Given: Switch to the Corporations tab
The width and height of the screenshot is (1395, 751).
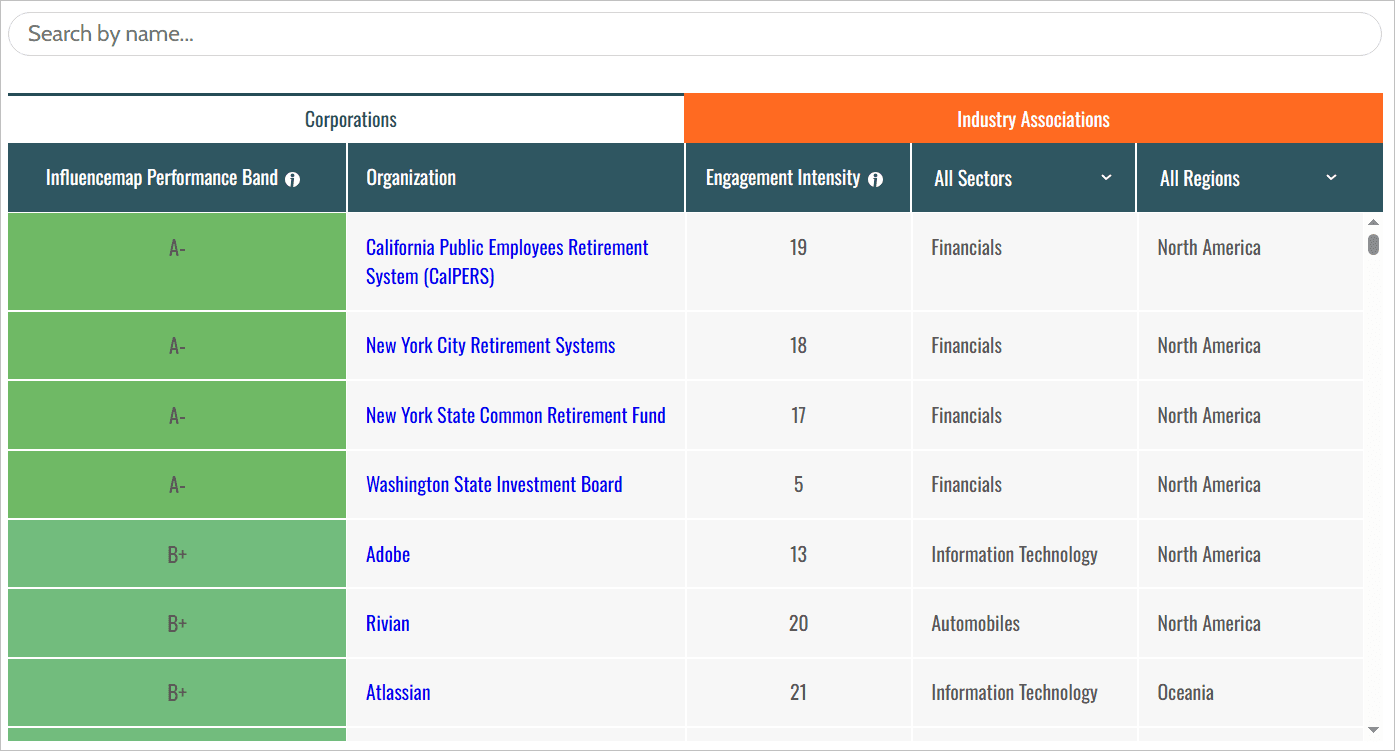Looking at the screenshot, I should [x=350, y=120].
